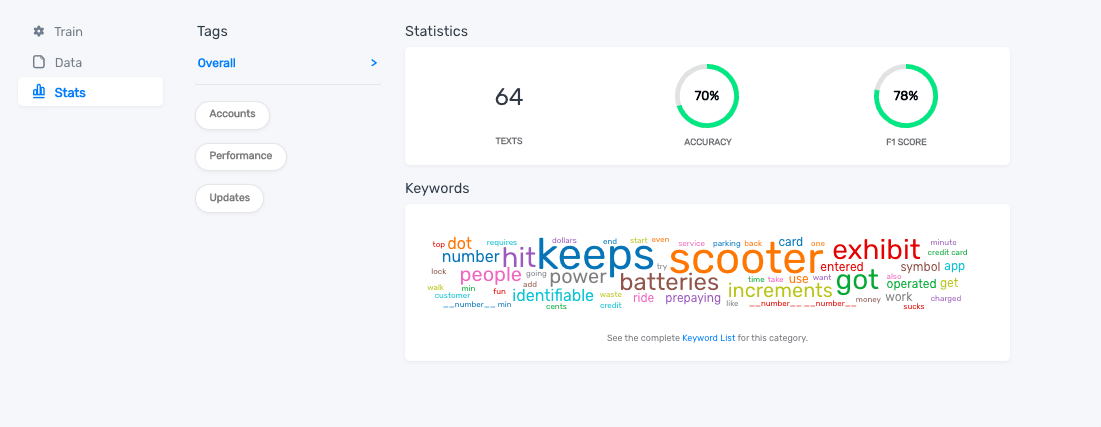Viewport: 1101px width, 427px height.
Task: Click the keyword 'increments' in cloud
Action: click(779, 291)
